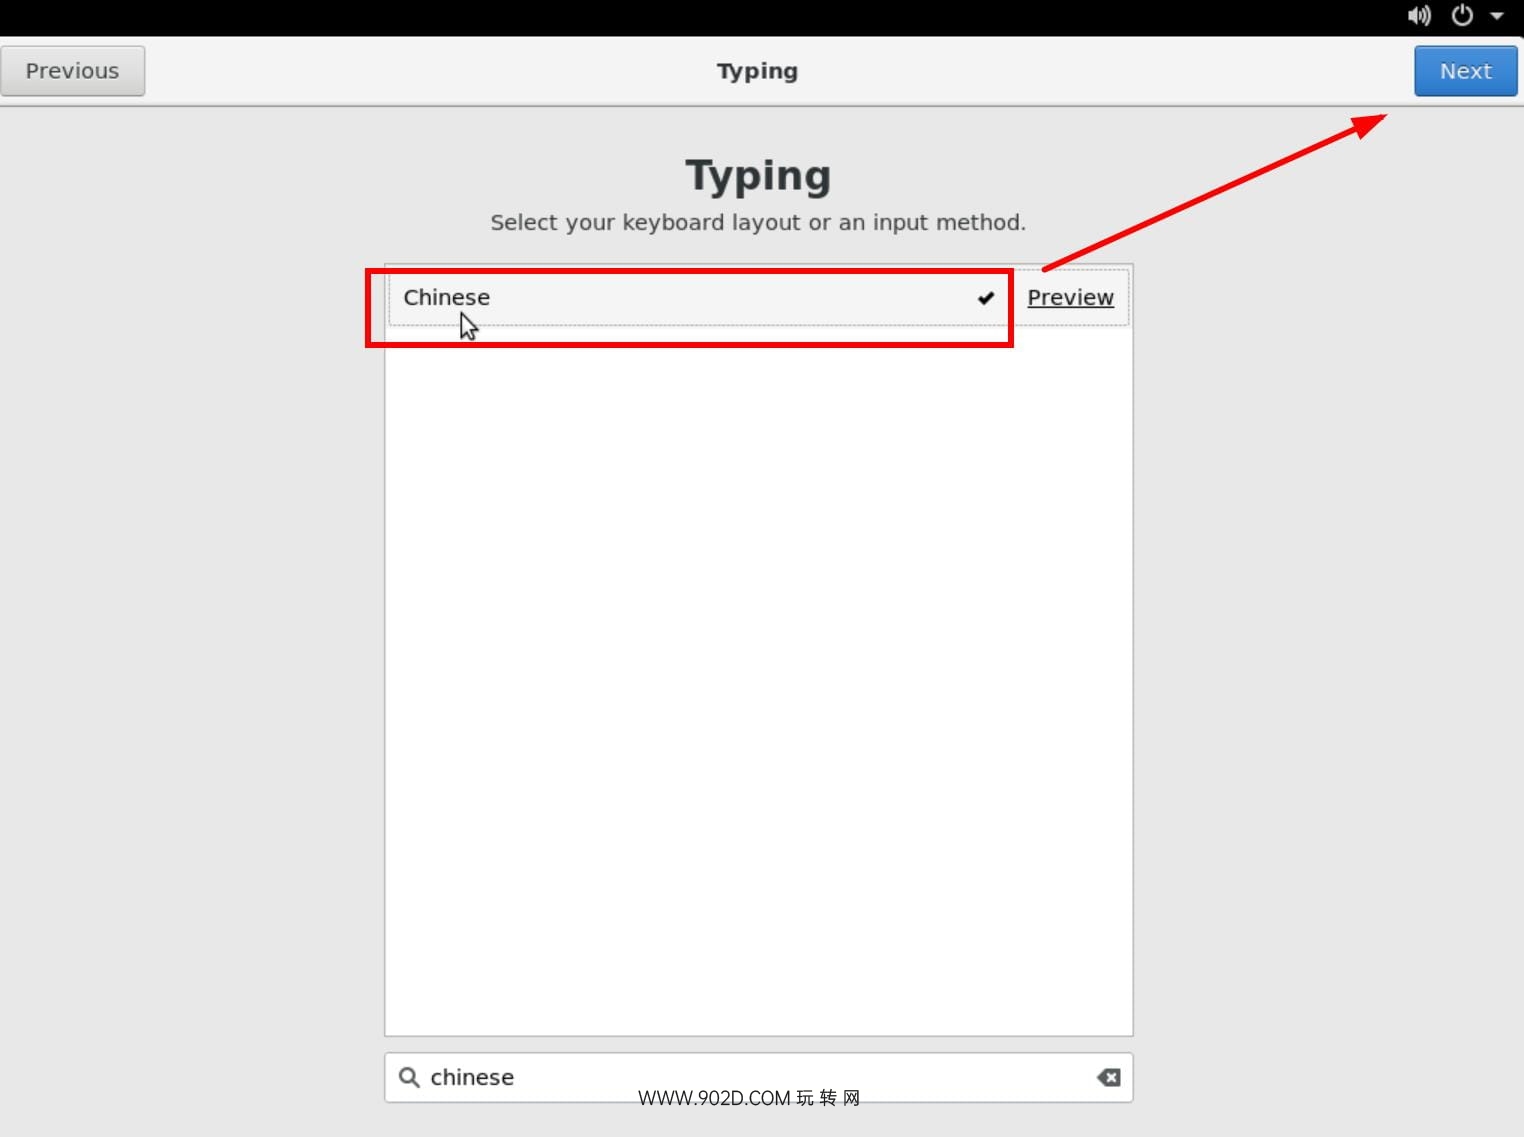Click the power icon in top bar
This screenshot has width=1524, height=1137.
click(1462, 16)
